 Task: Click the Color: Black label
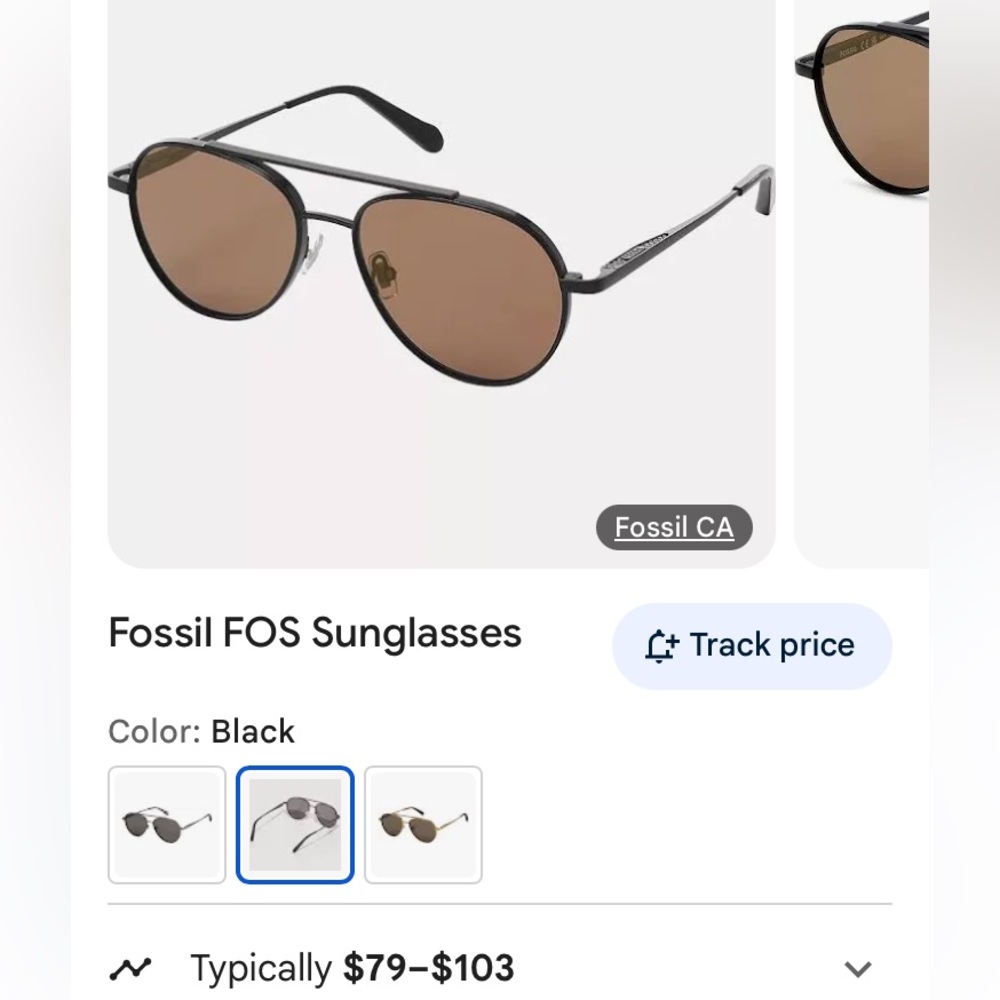(x=200, y=731)
